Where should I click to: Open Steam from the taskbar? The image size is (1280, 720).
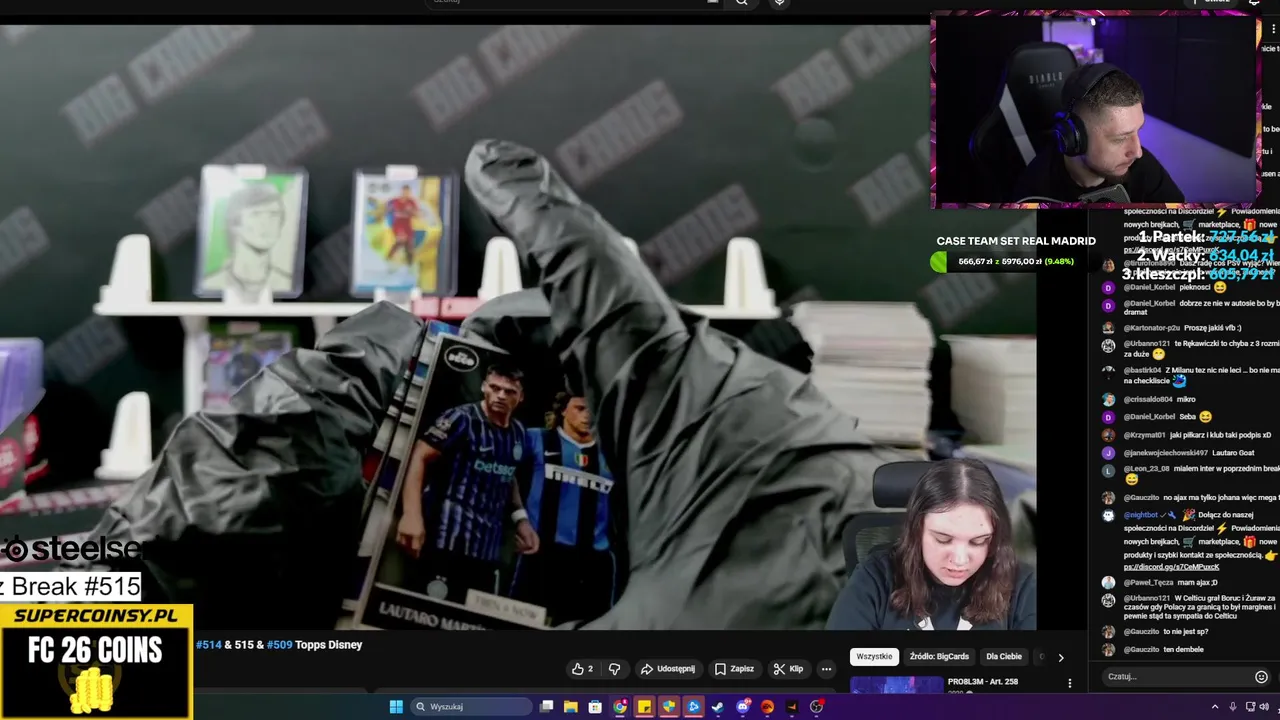coord(718,707)
